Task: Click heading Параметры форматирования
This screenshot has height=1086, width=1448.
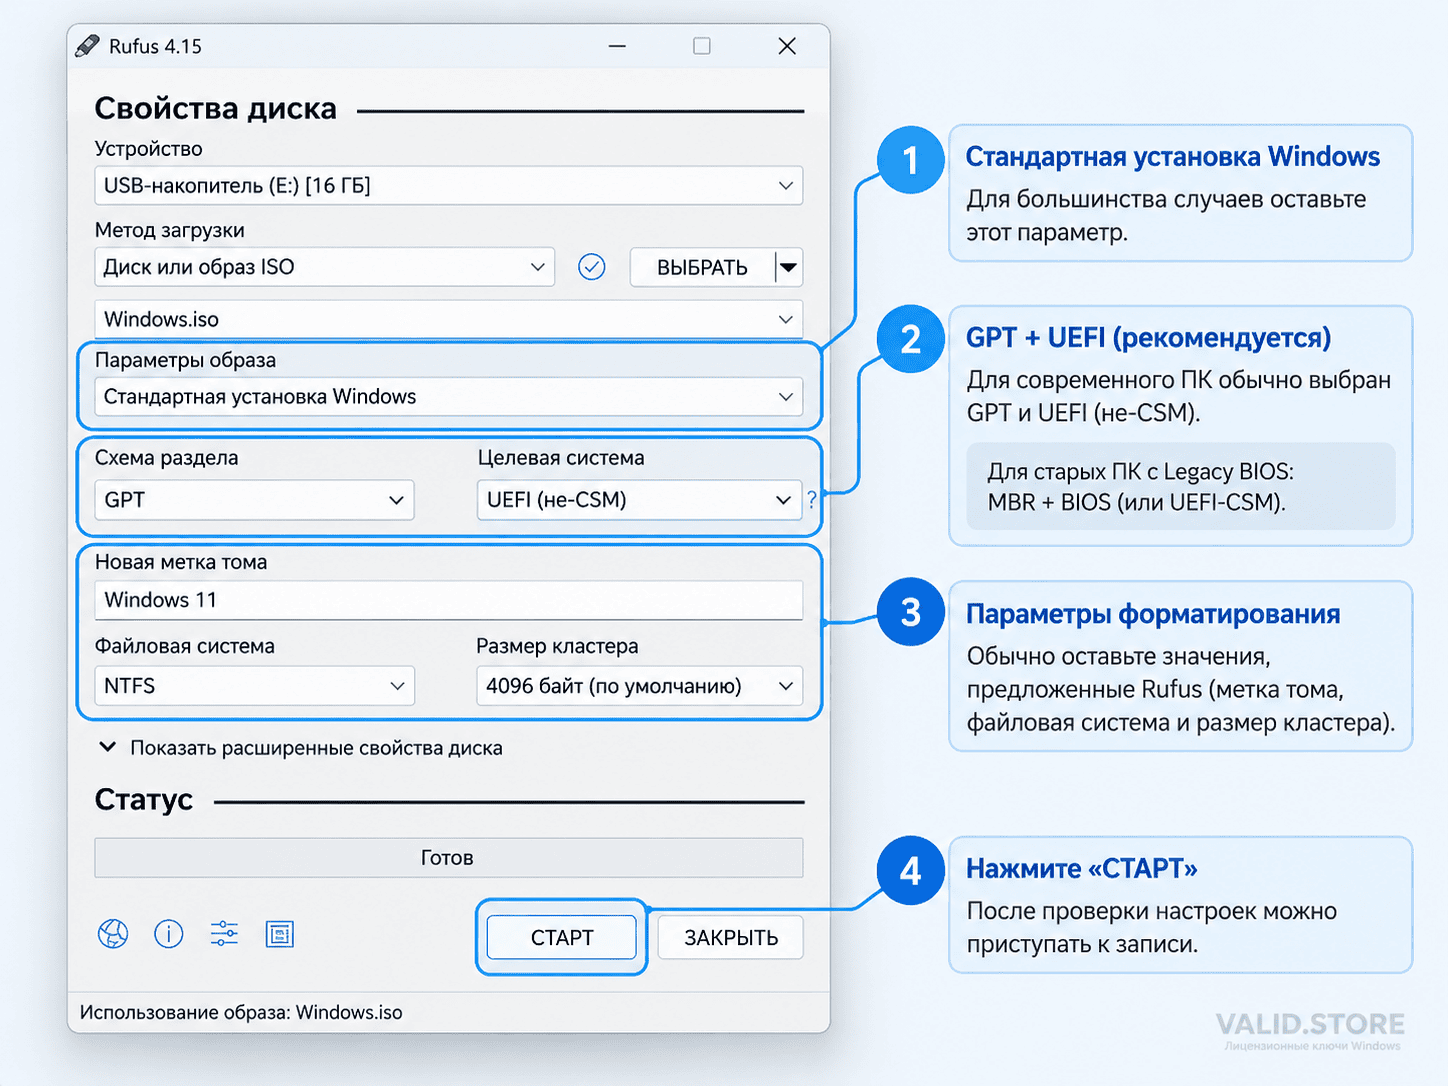Action: pos(1153,614)
